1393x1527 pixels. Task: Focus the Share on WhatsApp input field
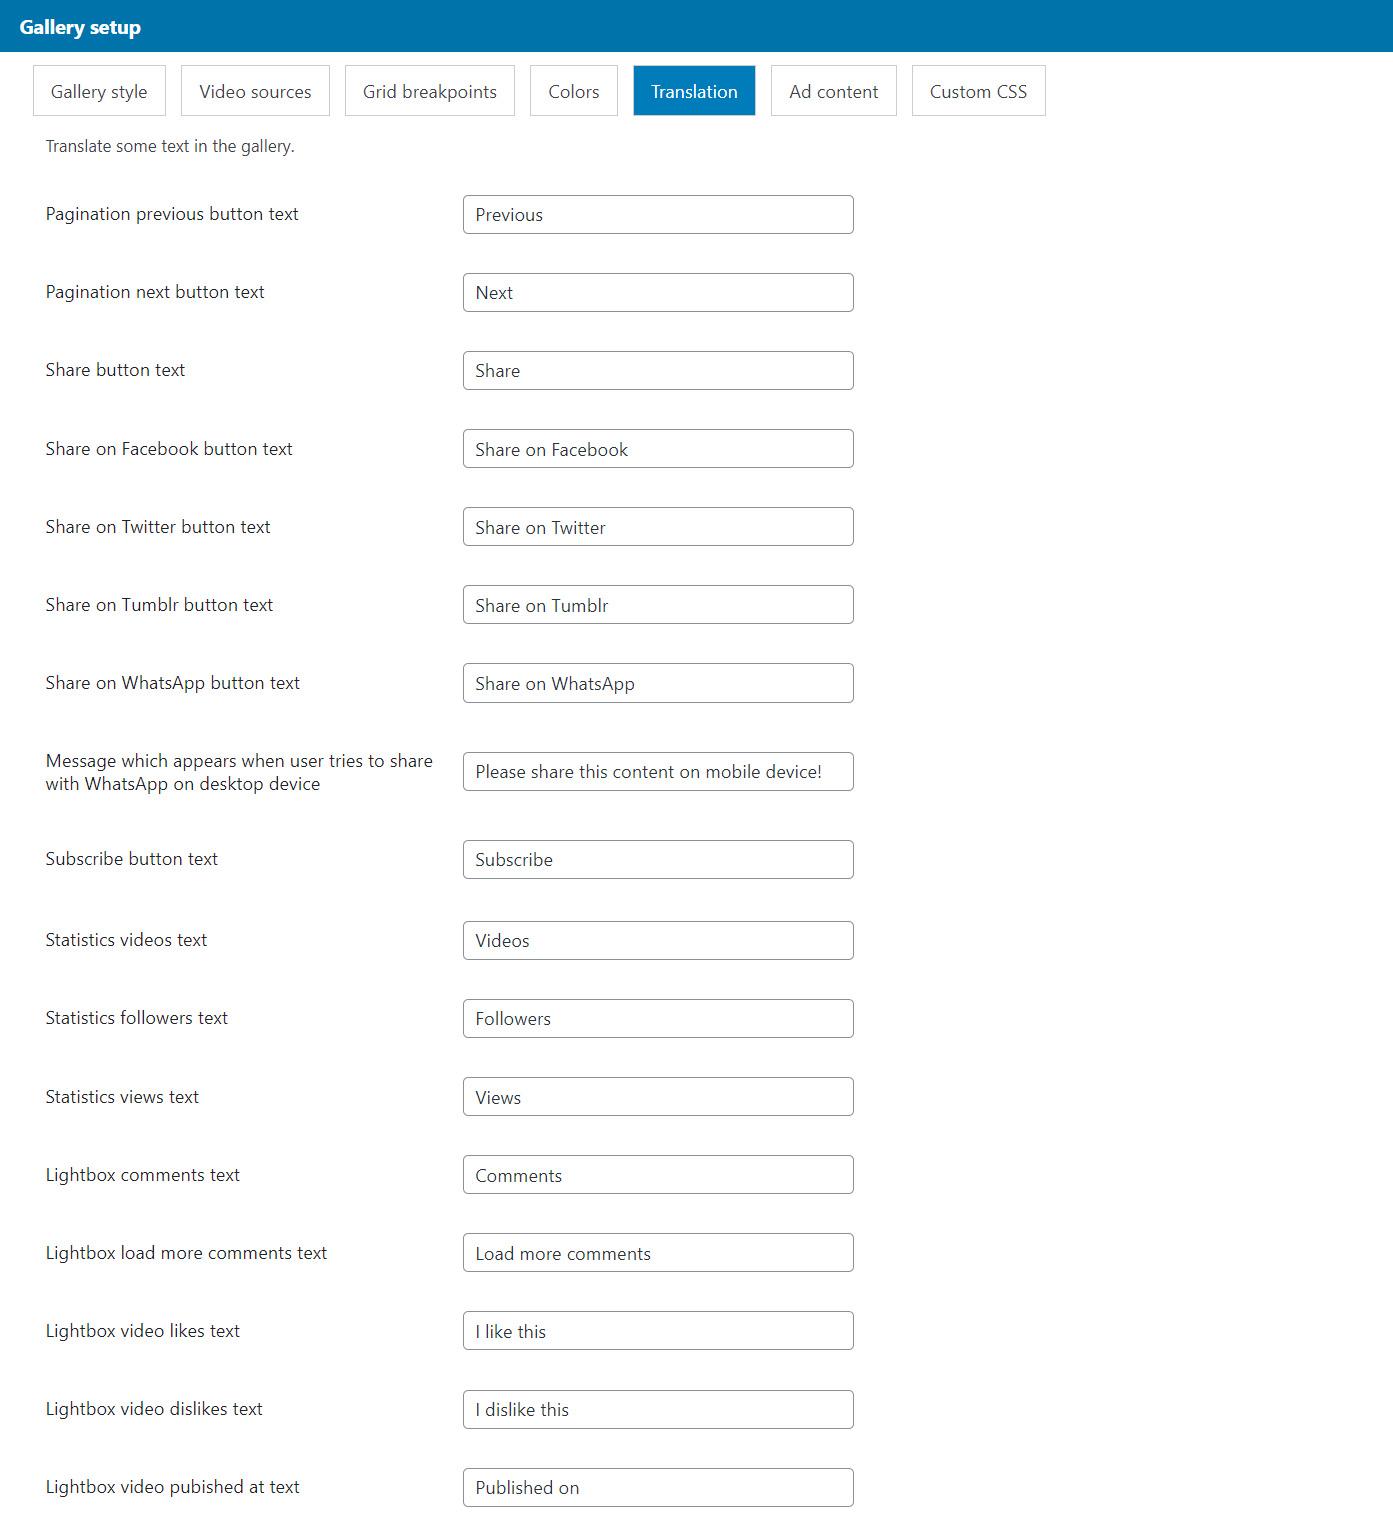click(658, 683)
